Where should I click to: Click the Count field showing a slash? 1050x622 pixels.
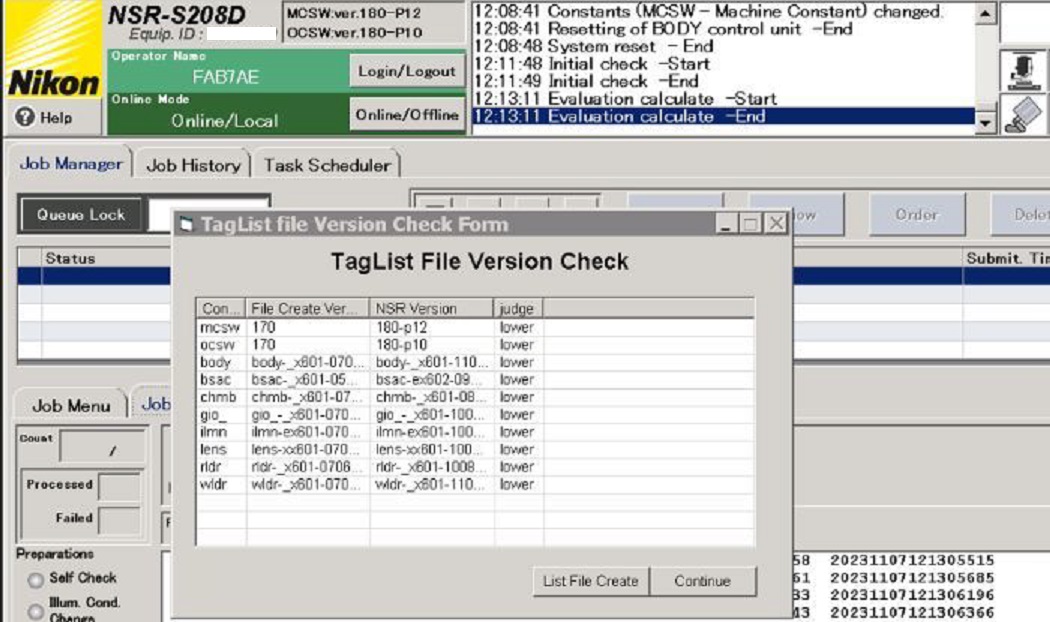point(102,447)
